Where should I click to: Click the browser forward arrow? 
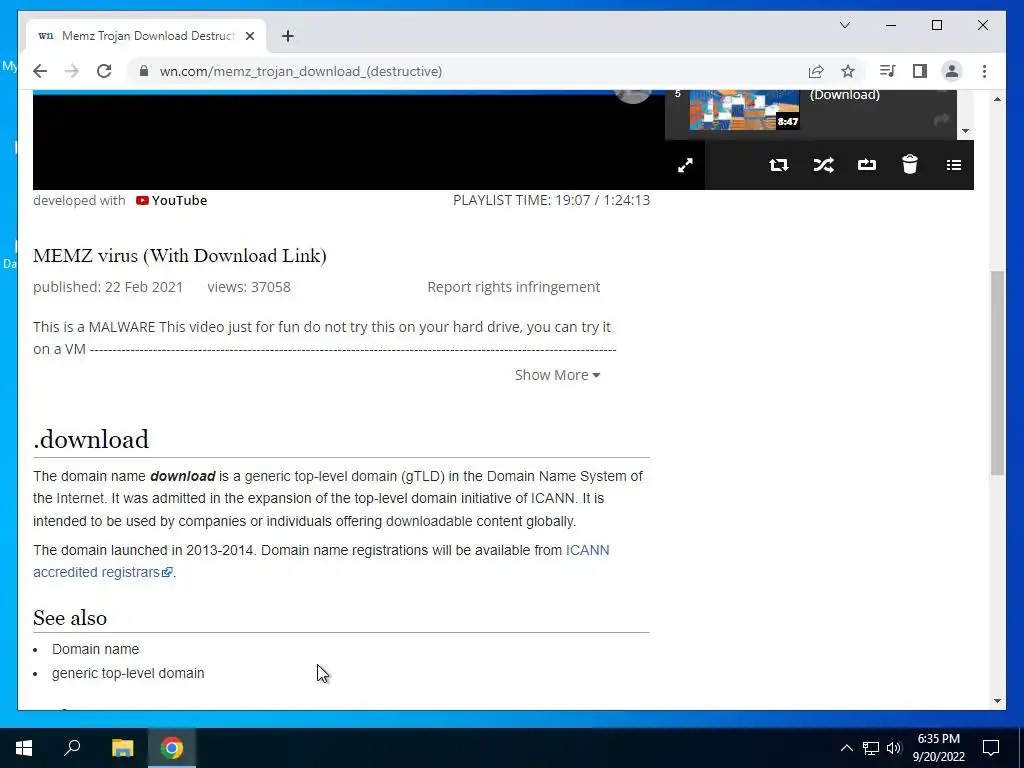click(x=72, y=71)
